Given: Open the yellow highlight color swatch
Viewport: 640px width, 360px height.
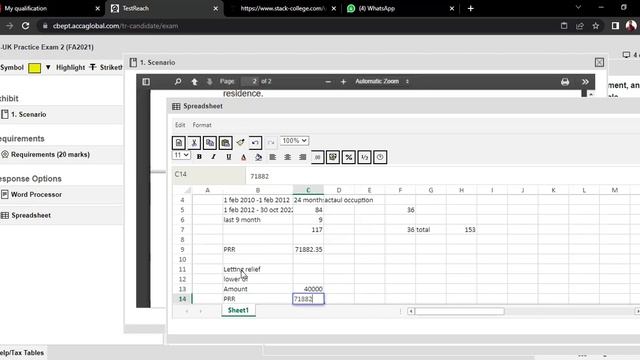Looking at the screenshot, I should coord(35,68).
